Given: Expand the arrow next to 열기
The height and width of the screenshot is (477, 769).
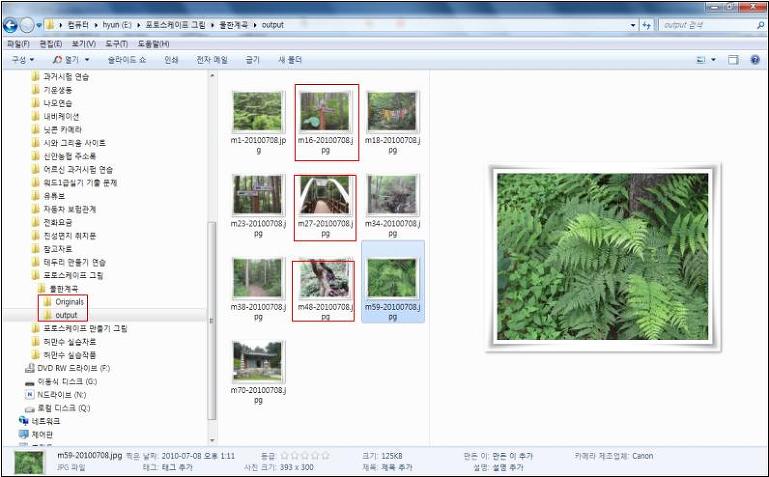Looking at the screenshot, I should (87, 60).
